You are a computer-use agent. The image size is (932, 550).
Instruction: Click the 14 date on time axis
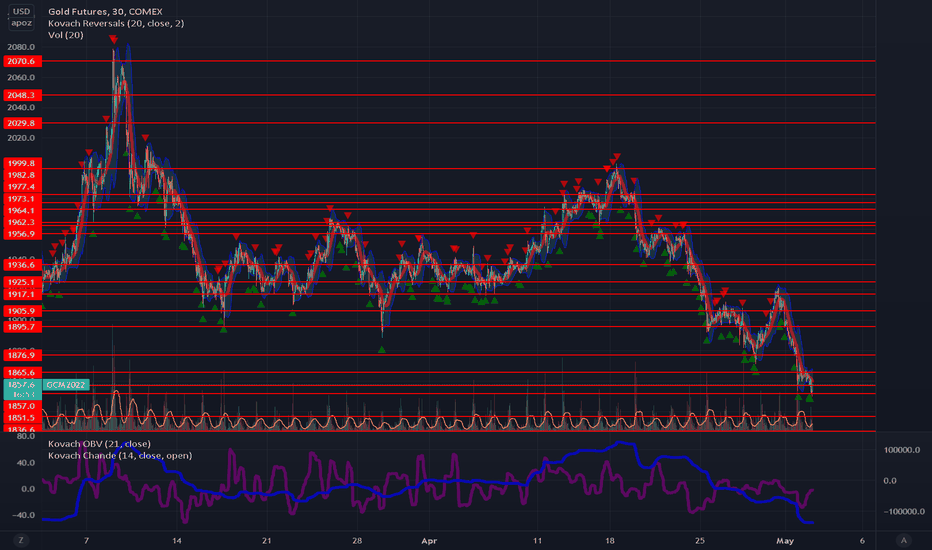(177, 540)
